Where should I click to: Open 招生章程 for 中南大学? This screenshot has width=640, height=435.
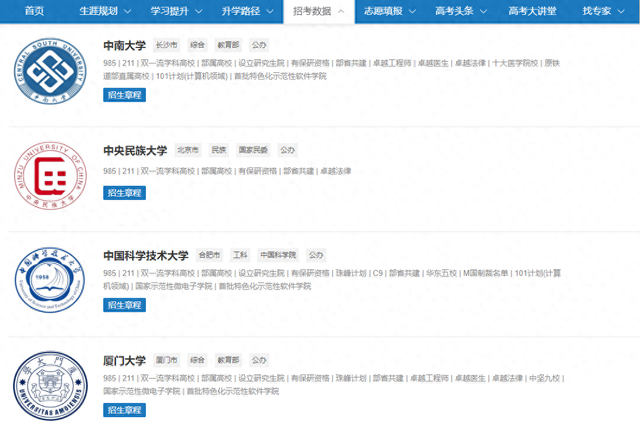(124, 95)
